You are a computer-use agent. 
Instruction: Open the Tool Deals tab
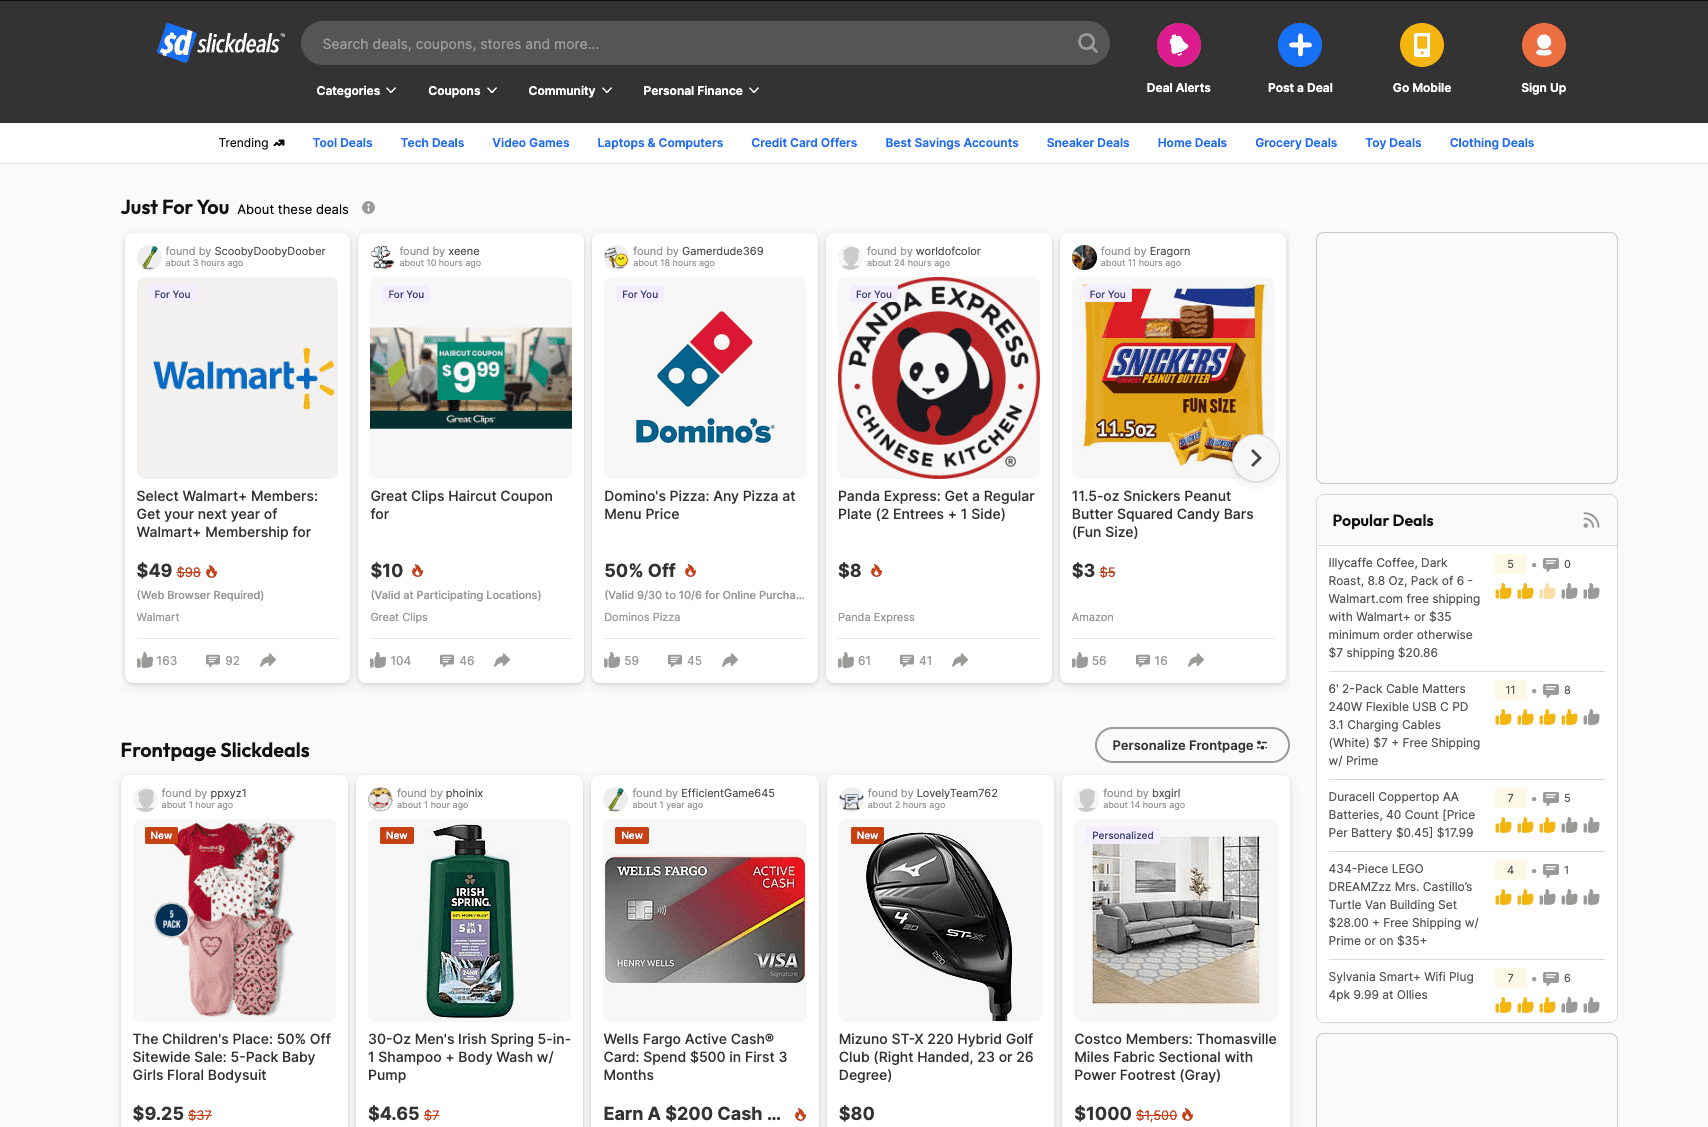[342, 143]
